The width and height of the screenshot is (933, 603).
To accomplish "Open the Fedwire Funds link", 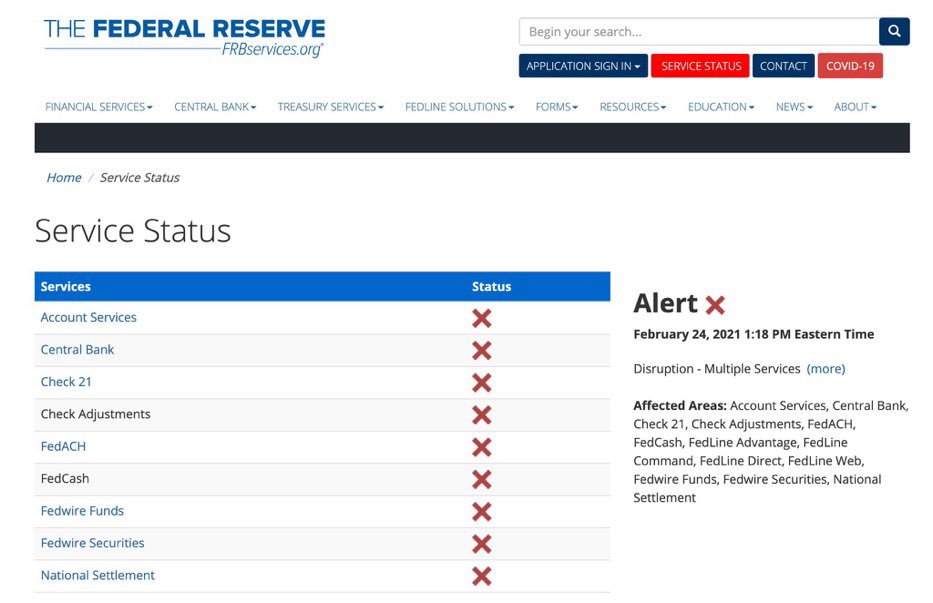I will (x=82, y=511).
